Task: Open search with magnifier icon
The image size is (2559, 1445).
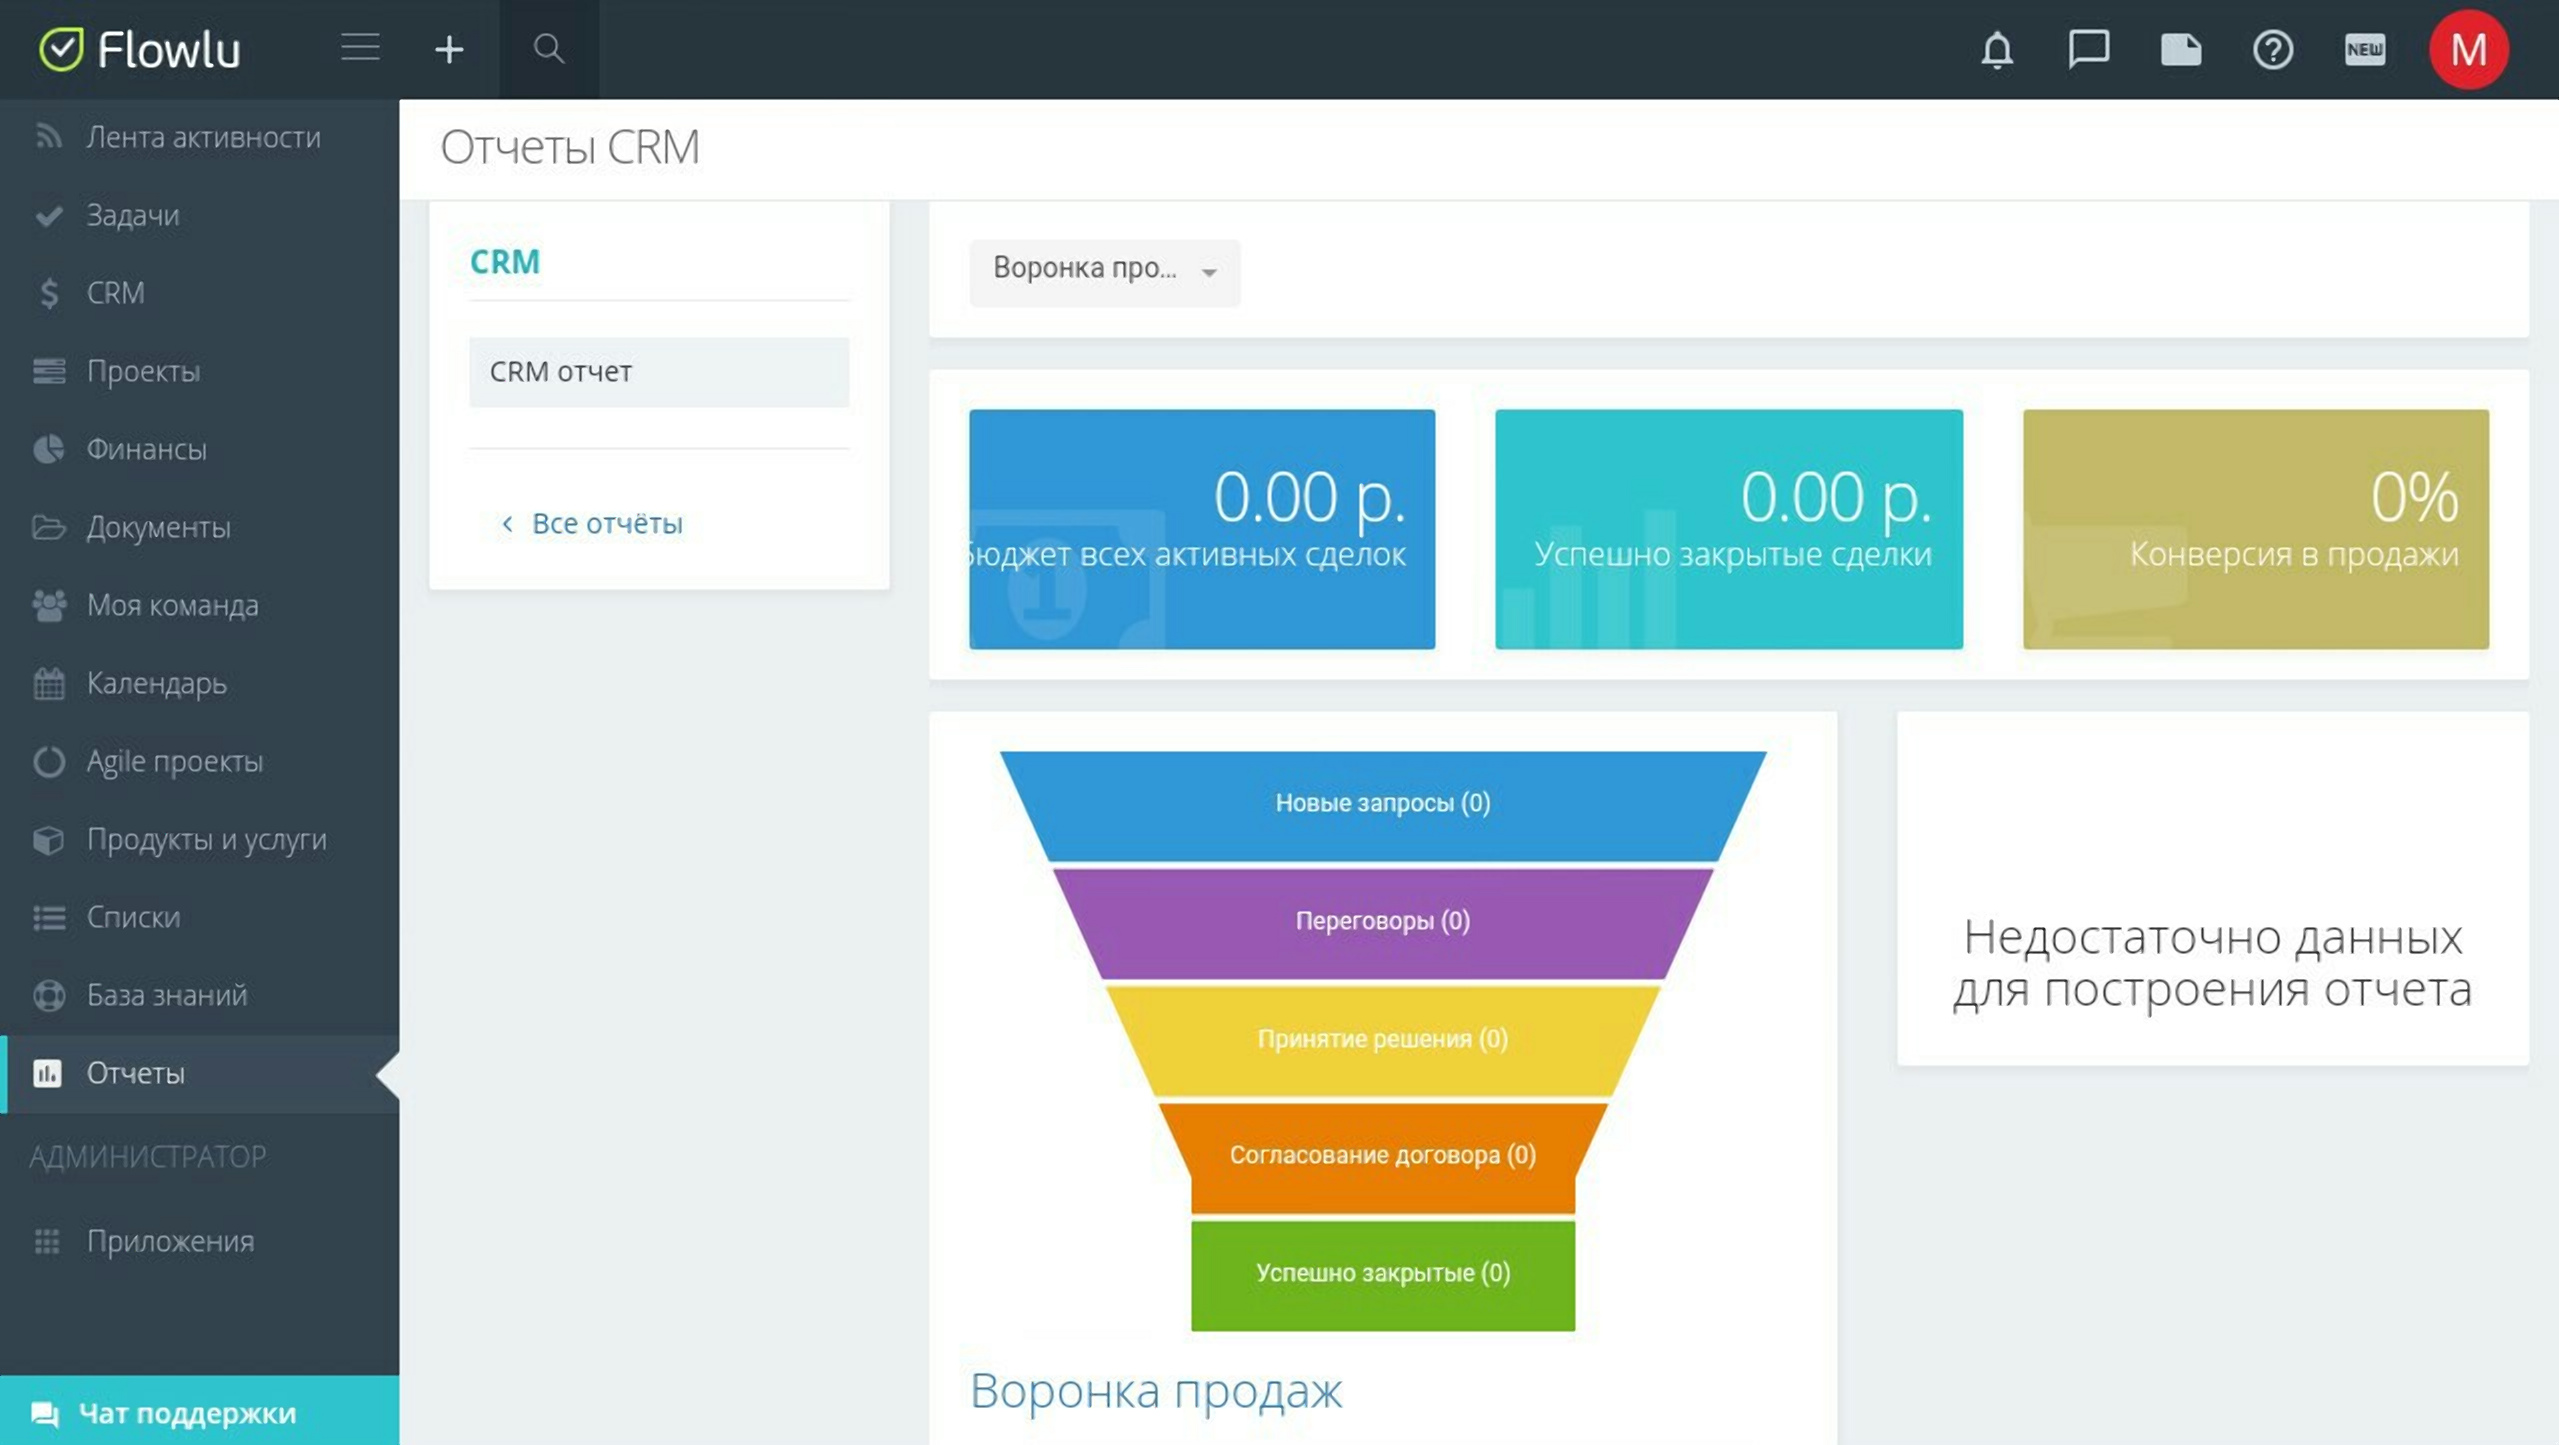Action: tap(548, 49)
